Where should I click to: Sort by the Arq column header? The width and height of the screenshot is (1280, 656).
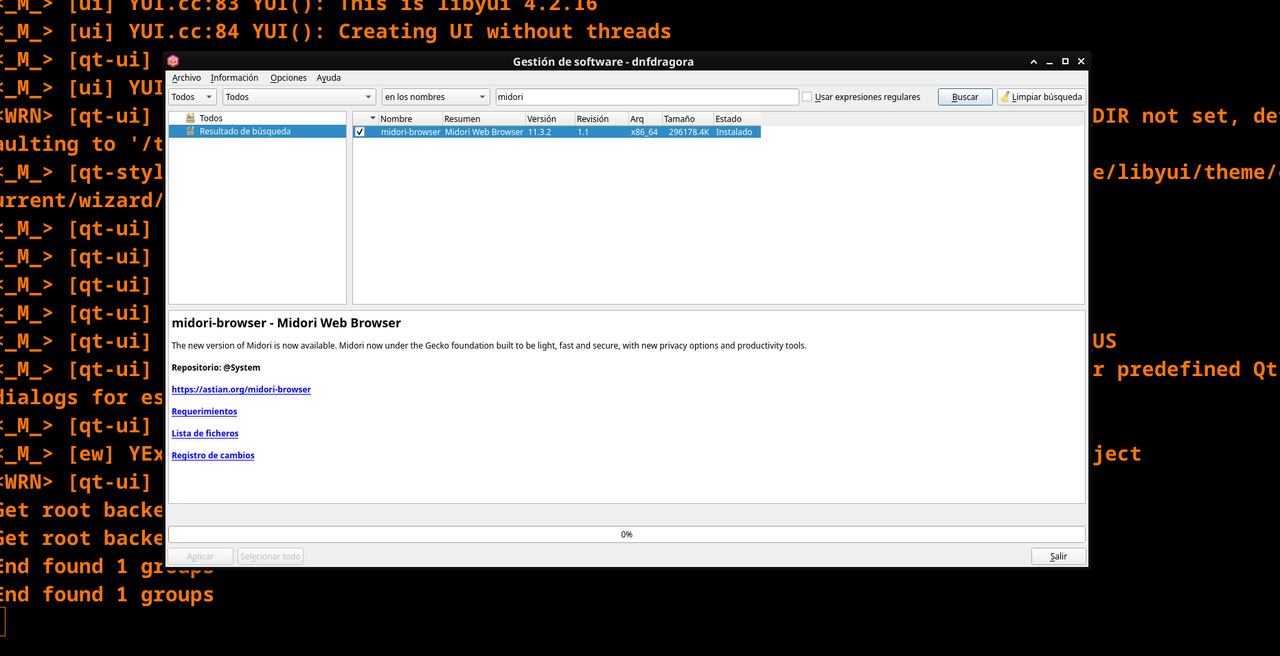(x=645, y=118)
